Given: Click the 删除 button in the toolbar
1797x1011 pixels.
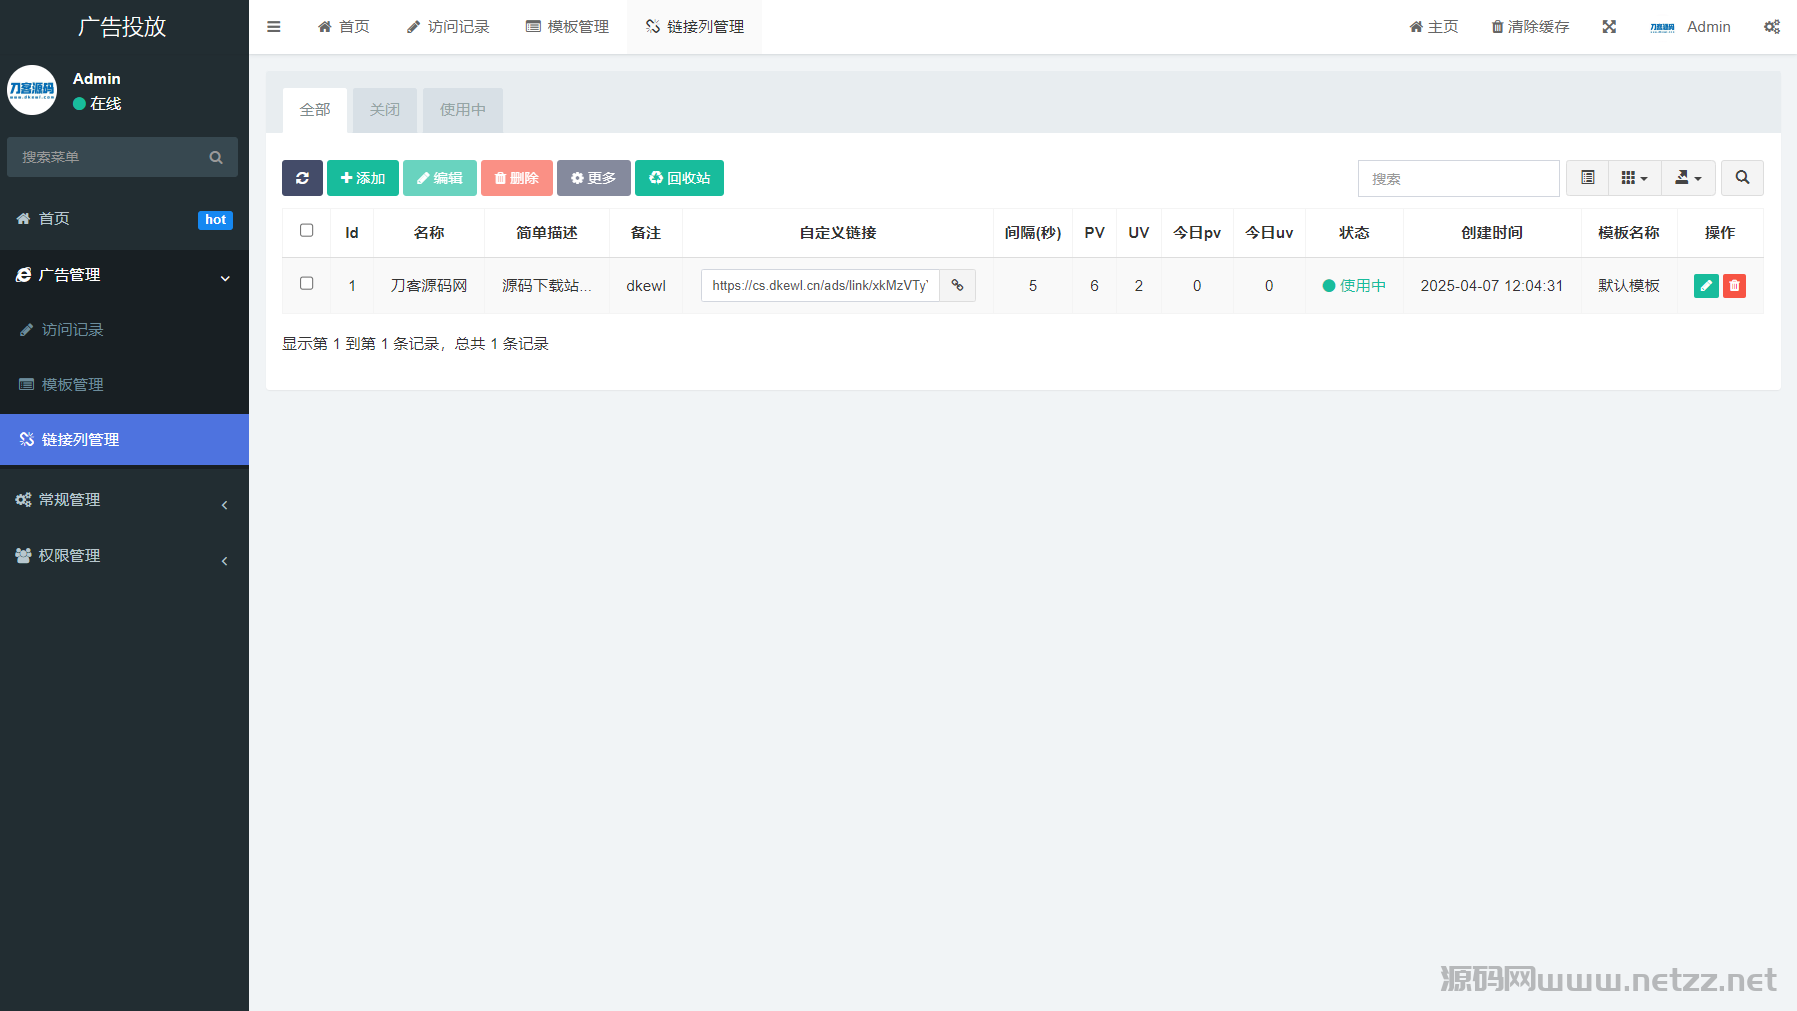Looking at the screenshot, I should click(517, 178).
